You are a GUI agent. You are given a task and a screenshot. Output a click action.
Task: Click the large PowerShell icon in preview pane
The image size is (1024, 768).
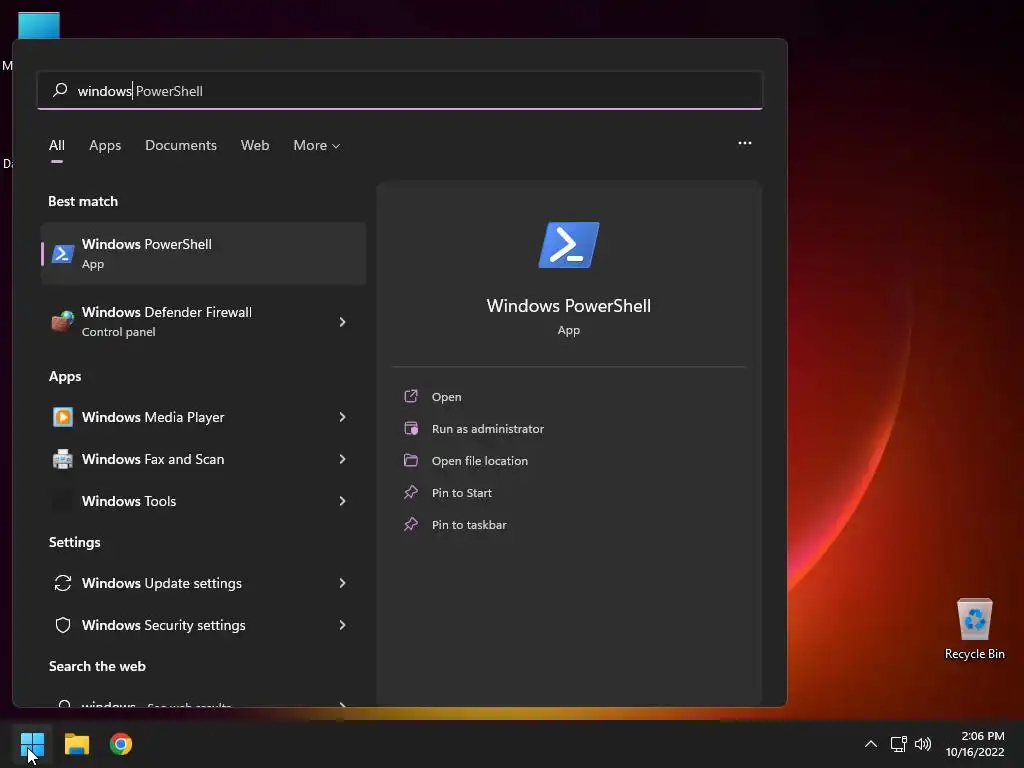pyautogui.click(x=569, y=245)
